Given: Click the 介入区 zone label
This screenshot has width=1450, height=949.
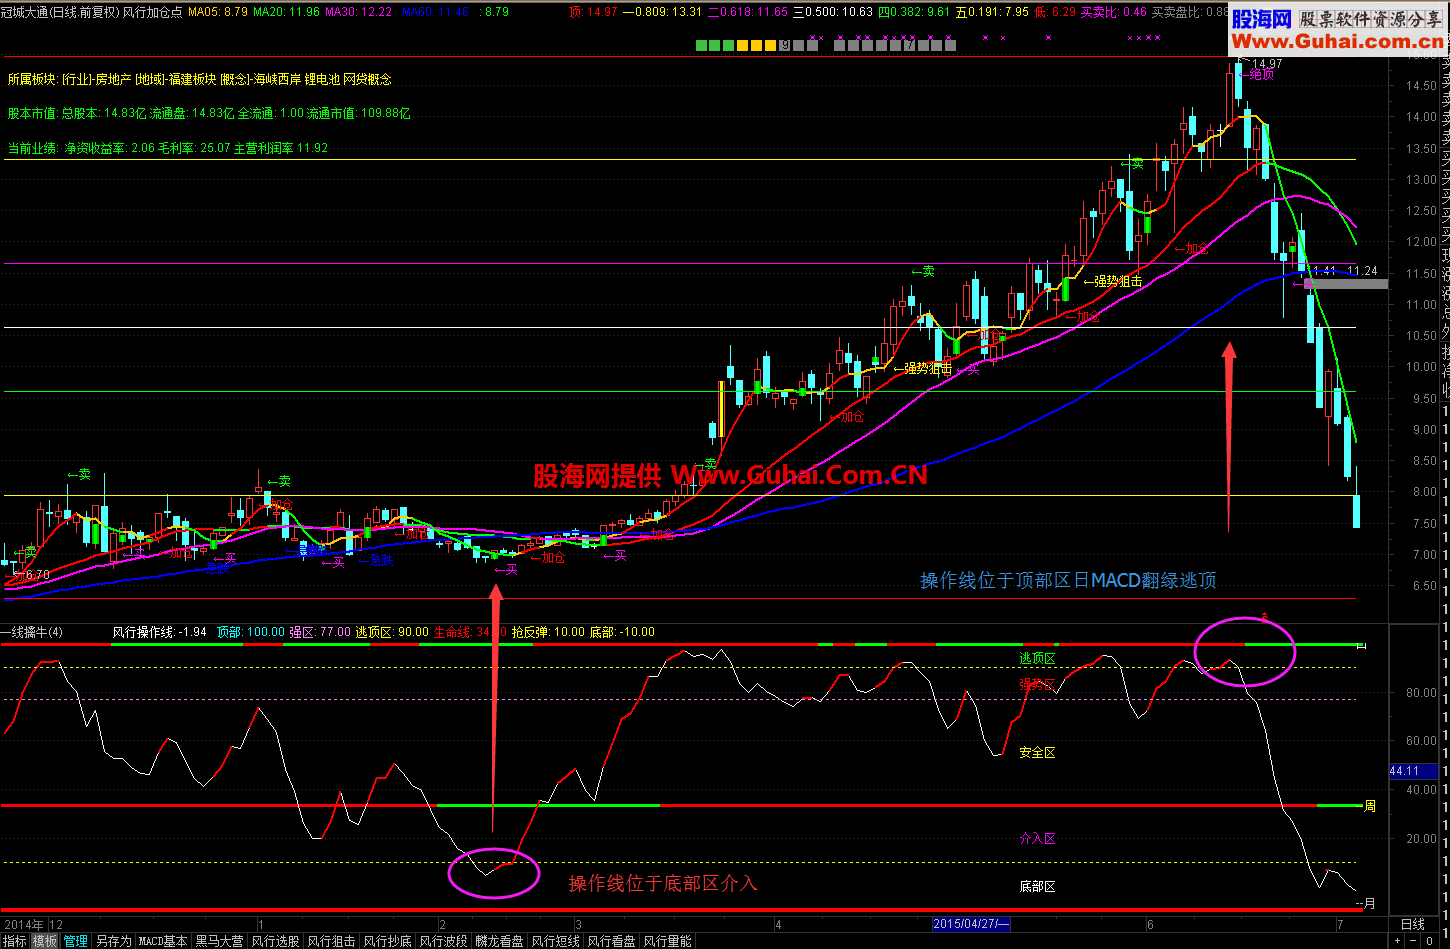Looking at the screenshot, I should tap(1037, 838).
